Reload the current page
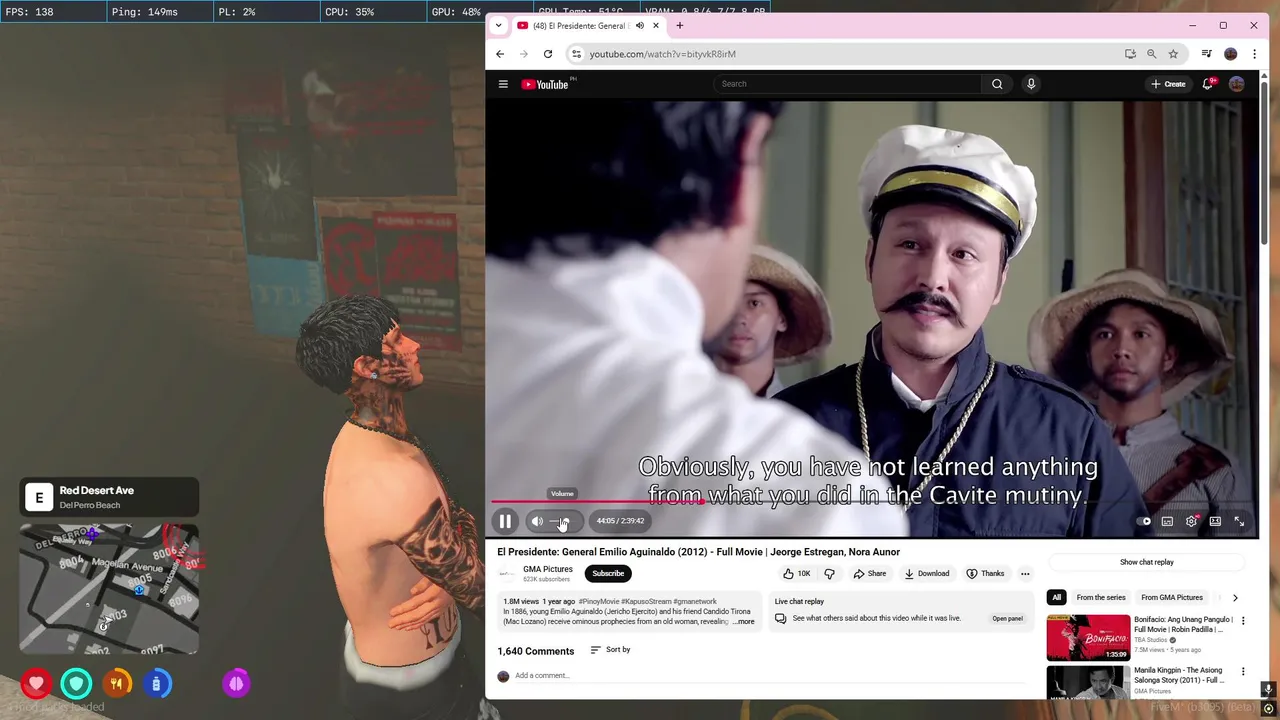Viewport: 1280px width, 720px height. tap(548, 54)
